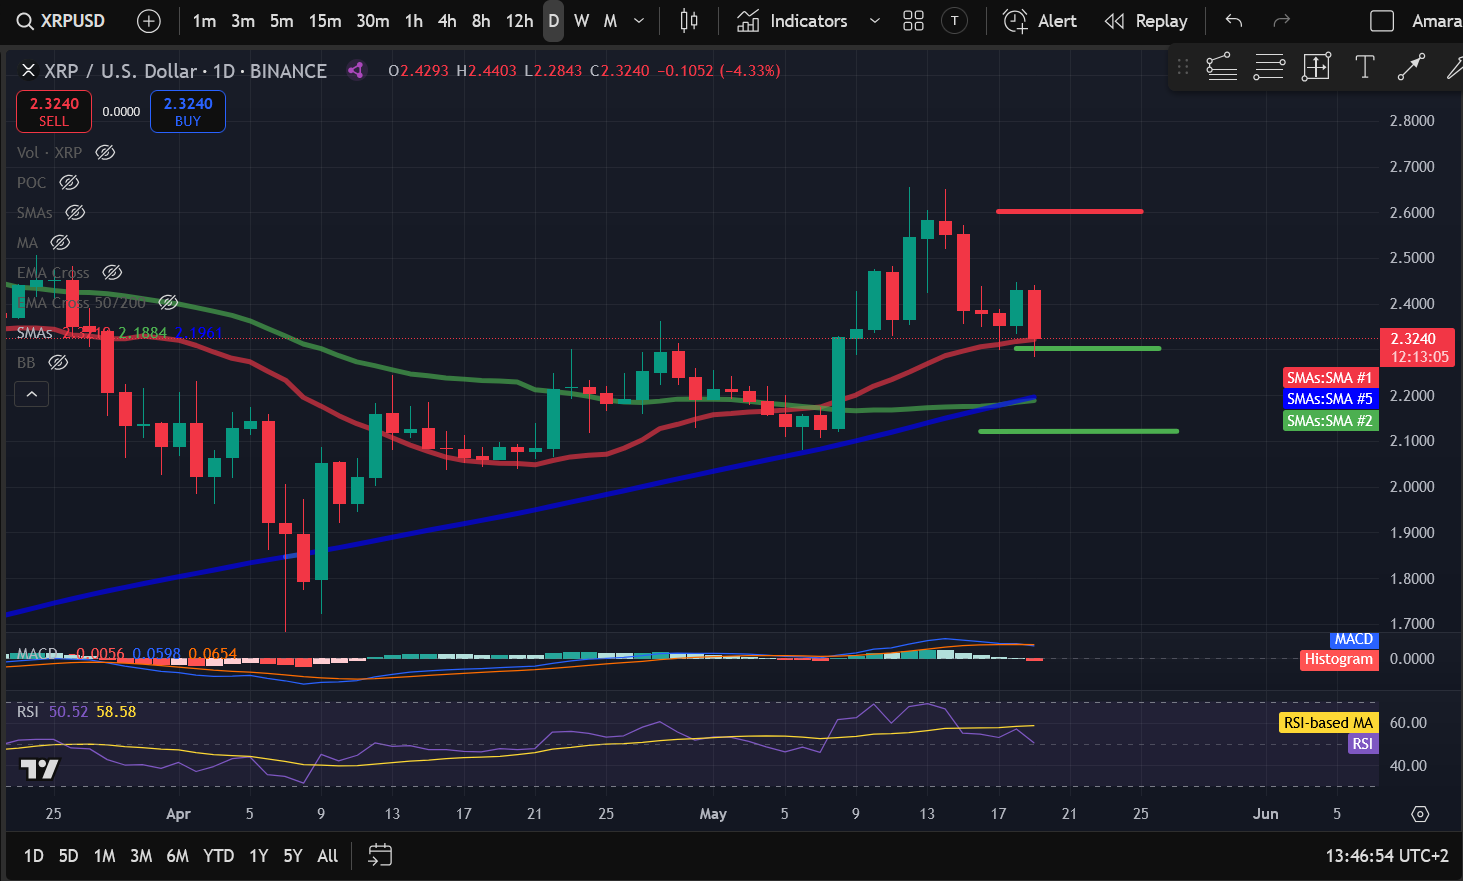
Task: Select trend line drawing tool
Action: (x=1221, y=67)
